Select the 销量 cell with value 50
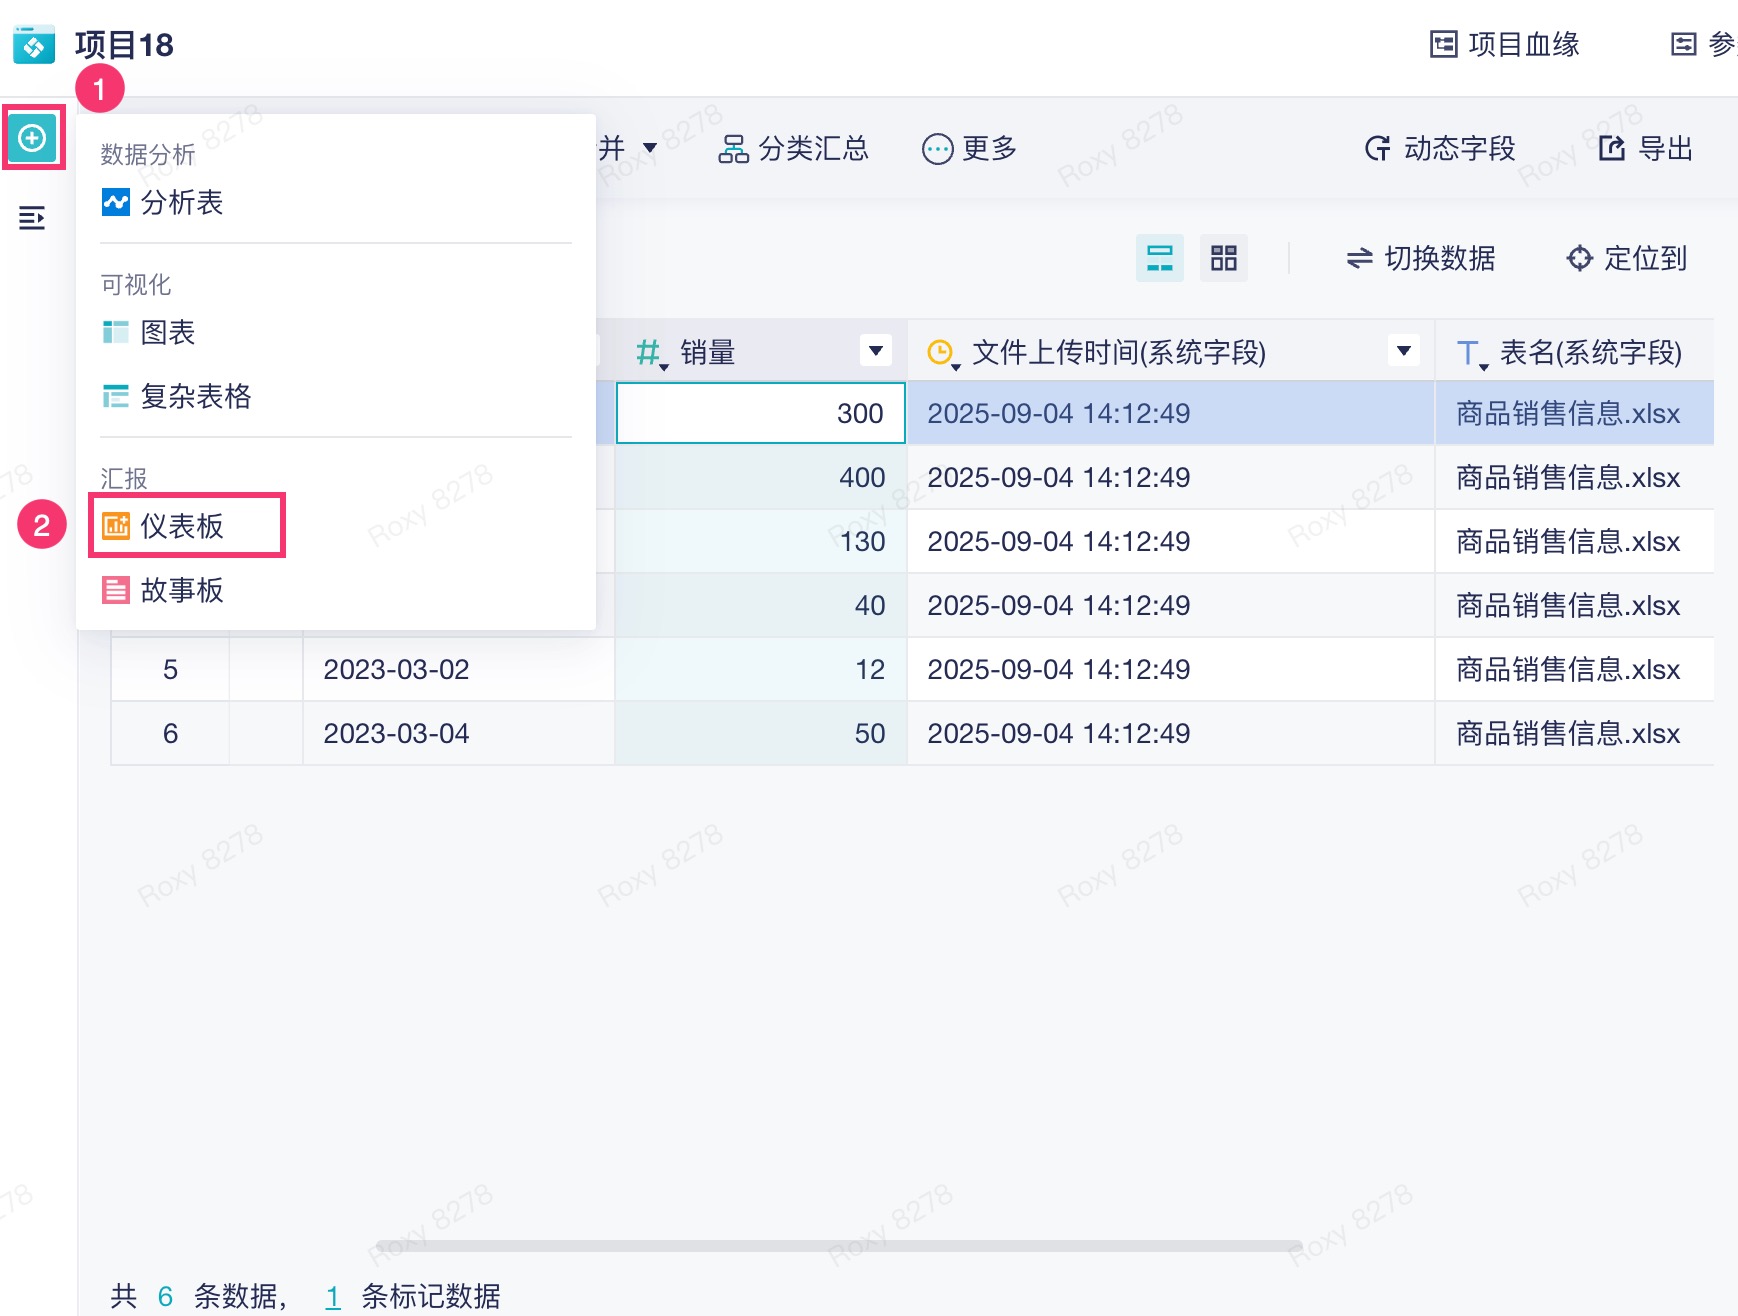The height and width of the screenshot is (1316, 1738). coord(761,733)
